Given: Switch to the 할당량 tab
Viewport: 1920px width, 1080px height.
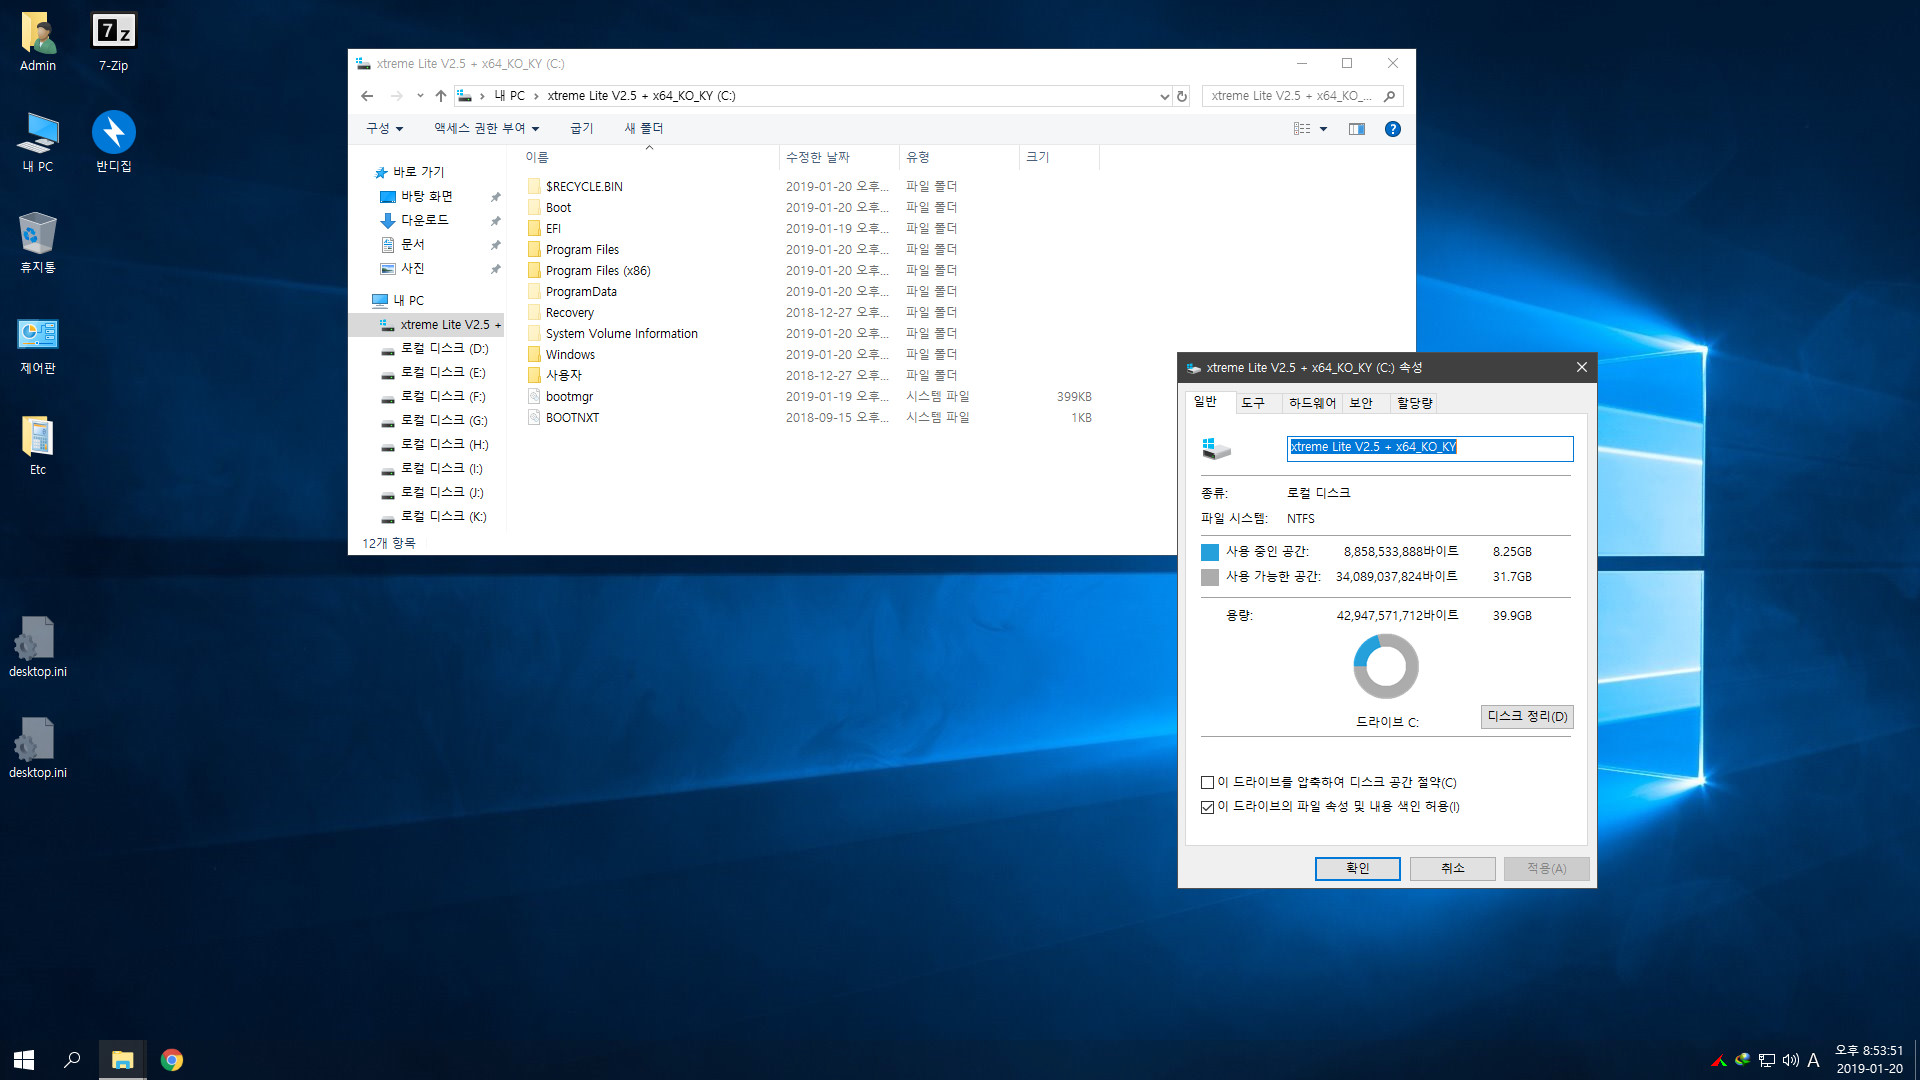Looking at the screenshot, I should [x=1415, y=403].
